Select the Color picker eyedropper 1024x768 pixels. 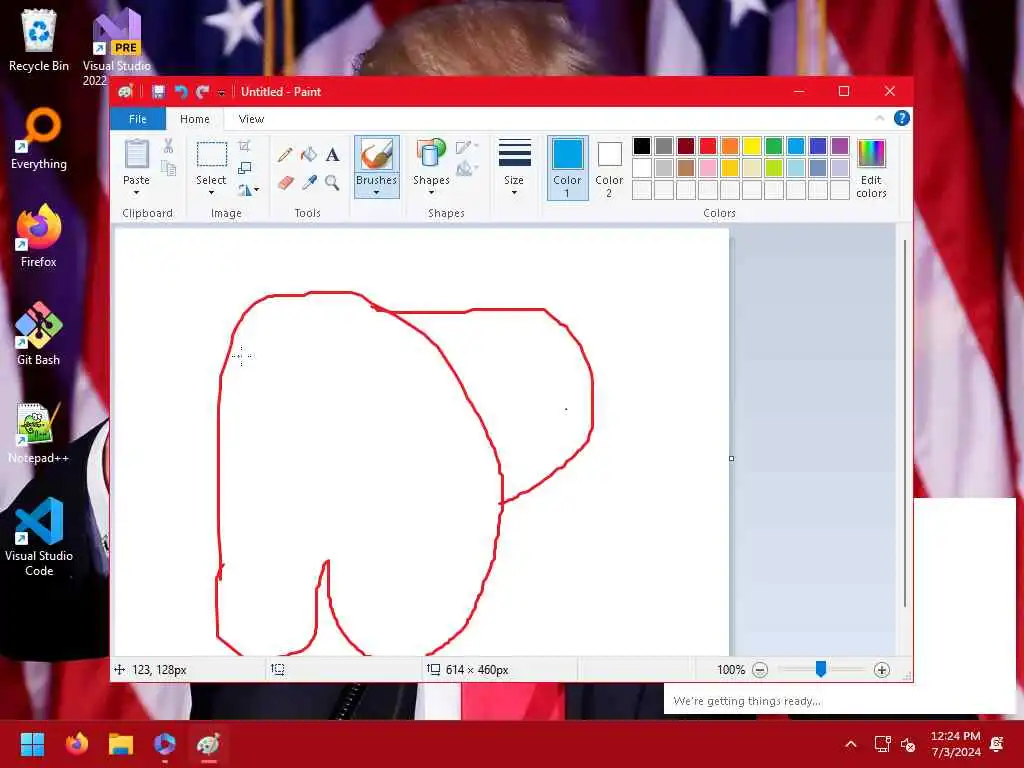coord(309,182)
